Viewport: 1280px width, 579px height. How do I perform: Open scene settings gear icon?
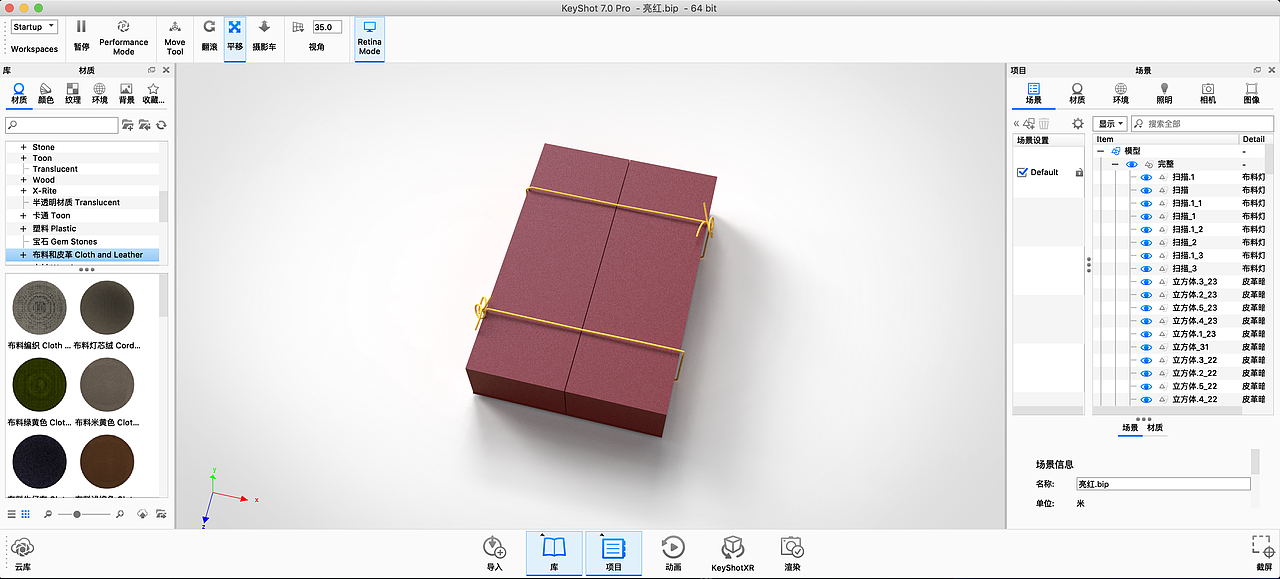click(1078, 123)
